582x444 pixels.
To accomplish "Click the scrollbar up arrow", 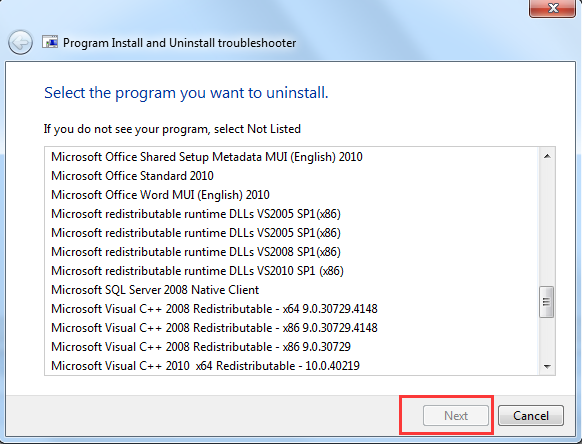I will click(547, 156).
